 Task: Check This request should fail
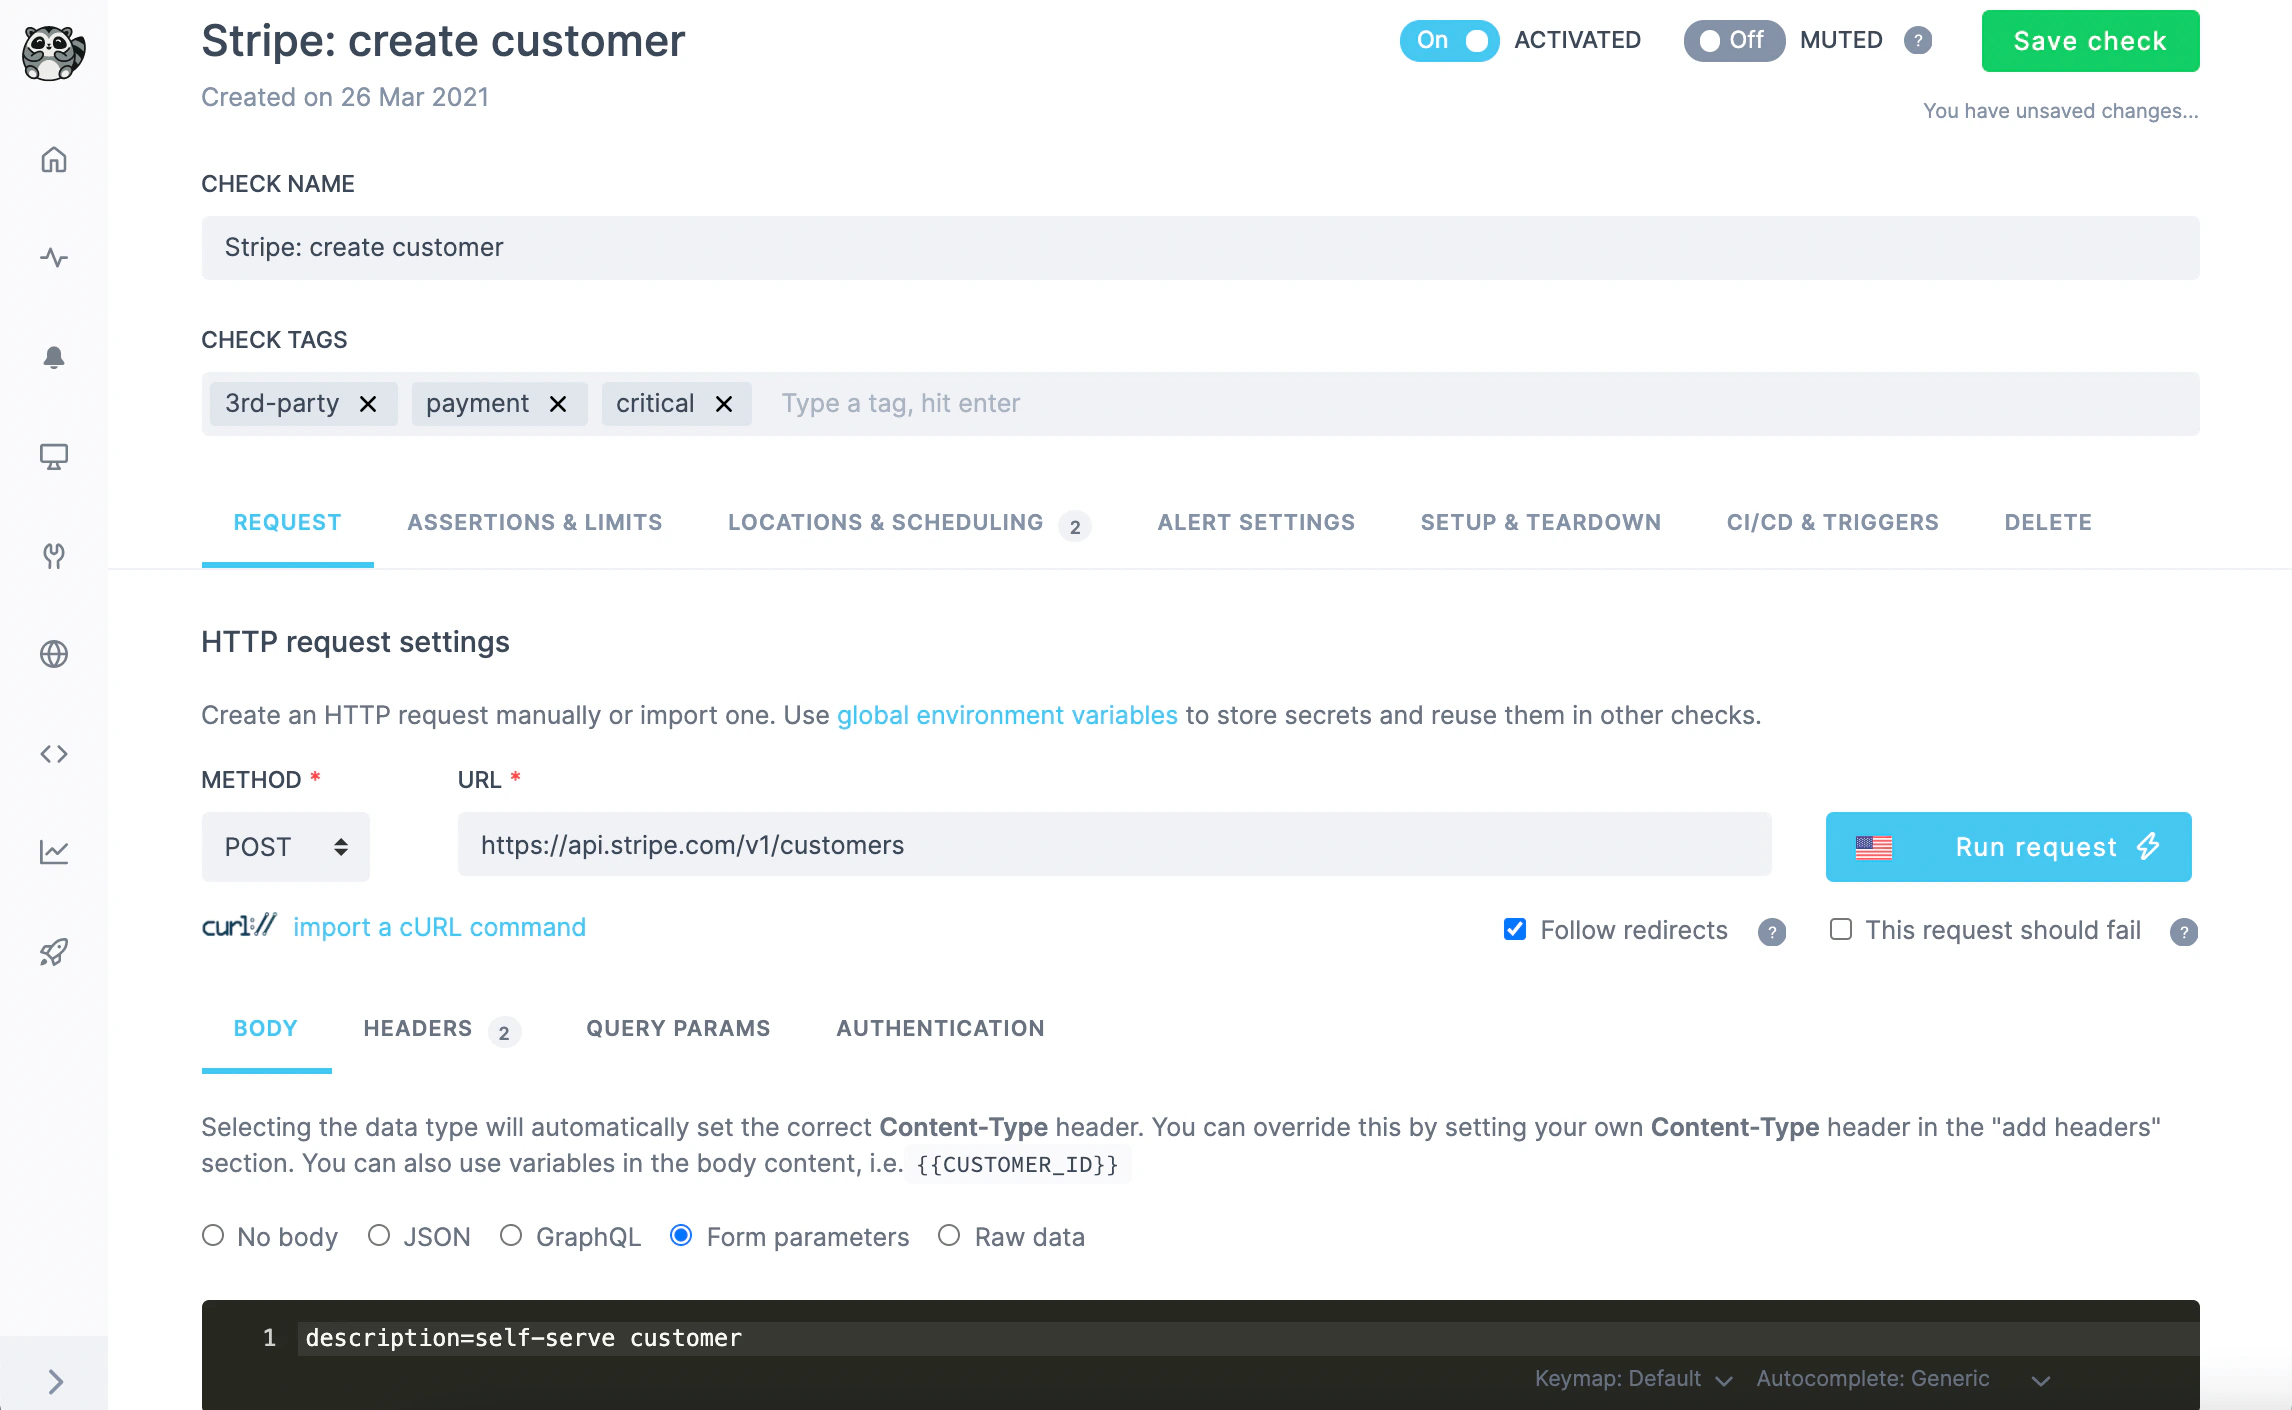click(x=1840, y=930)
